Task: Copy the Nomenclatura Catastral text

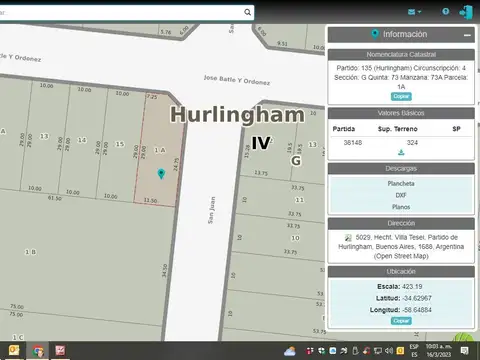Action: coord(401,96)
